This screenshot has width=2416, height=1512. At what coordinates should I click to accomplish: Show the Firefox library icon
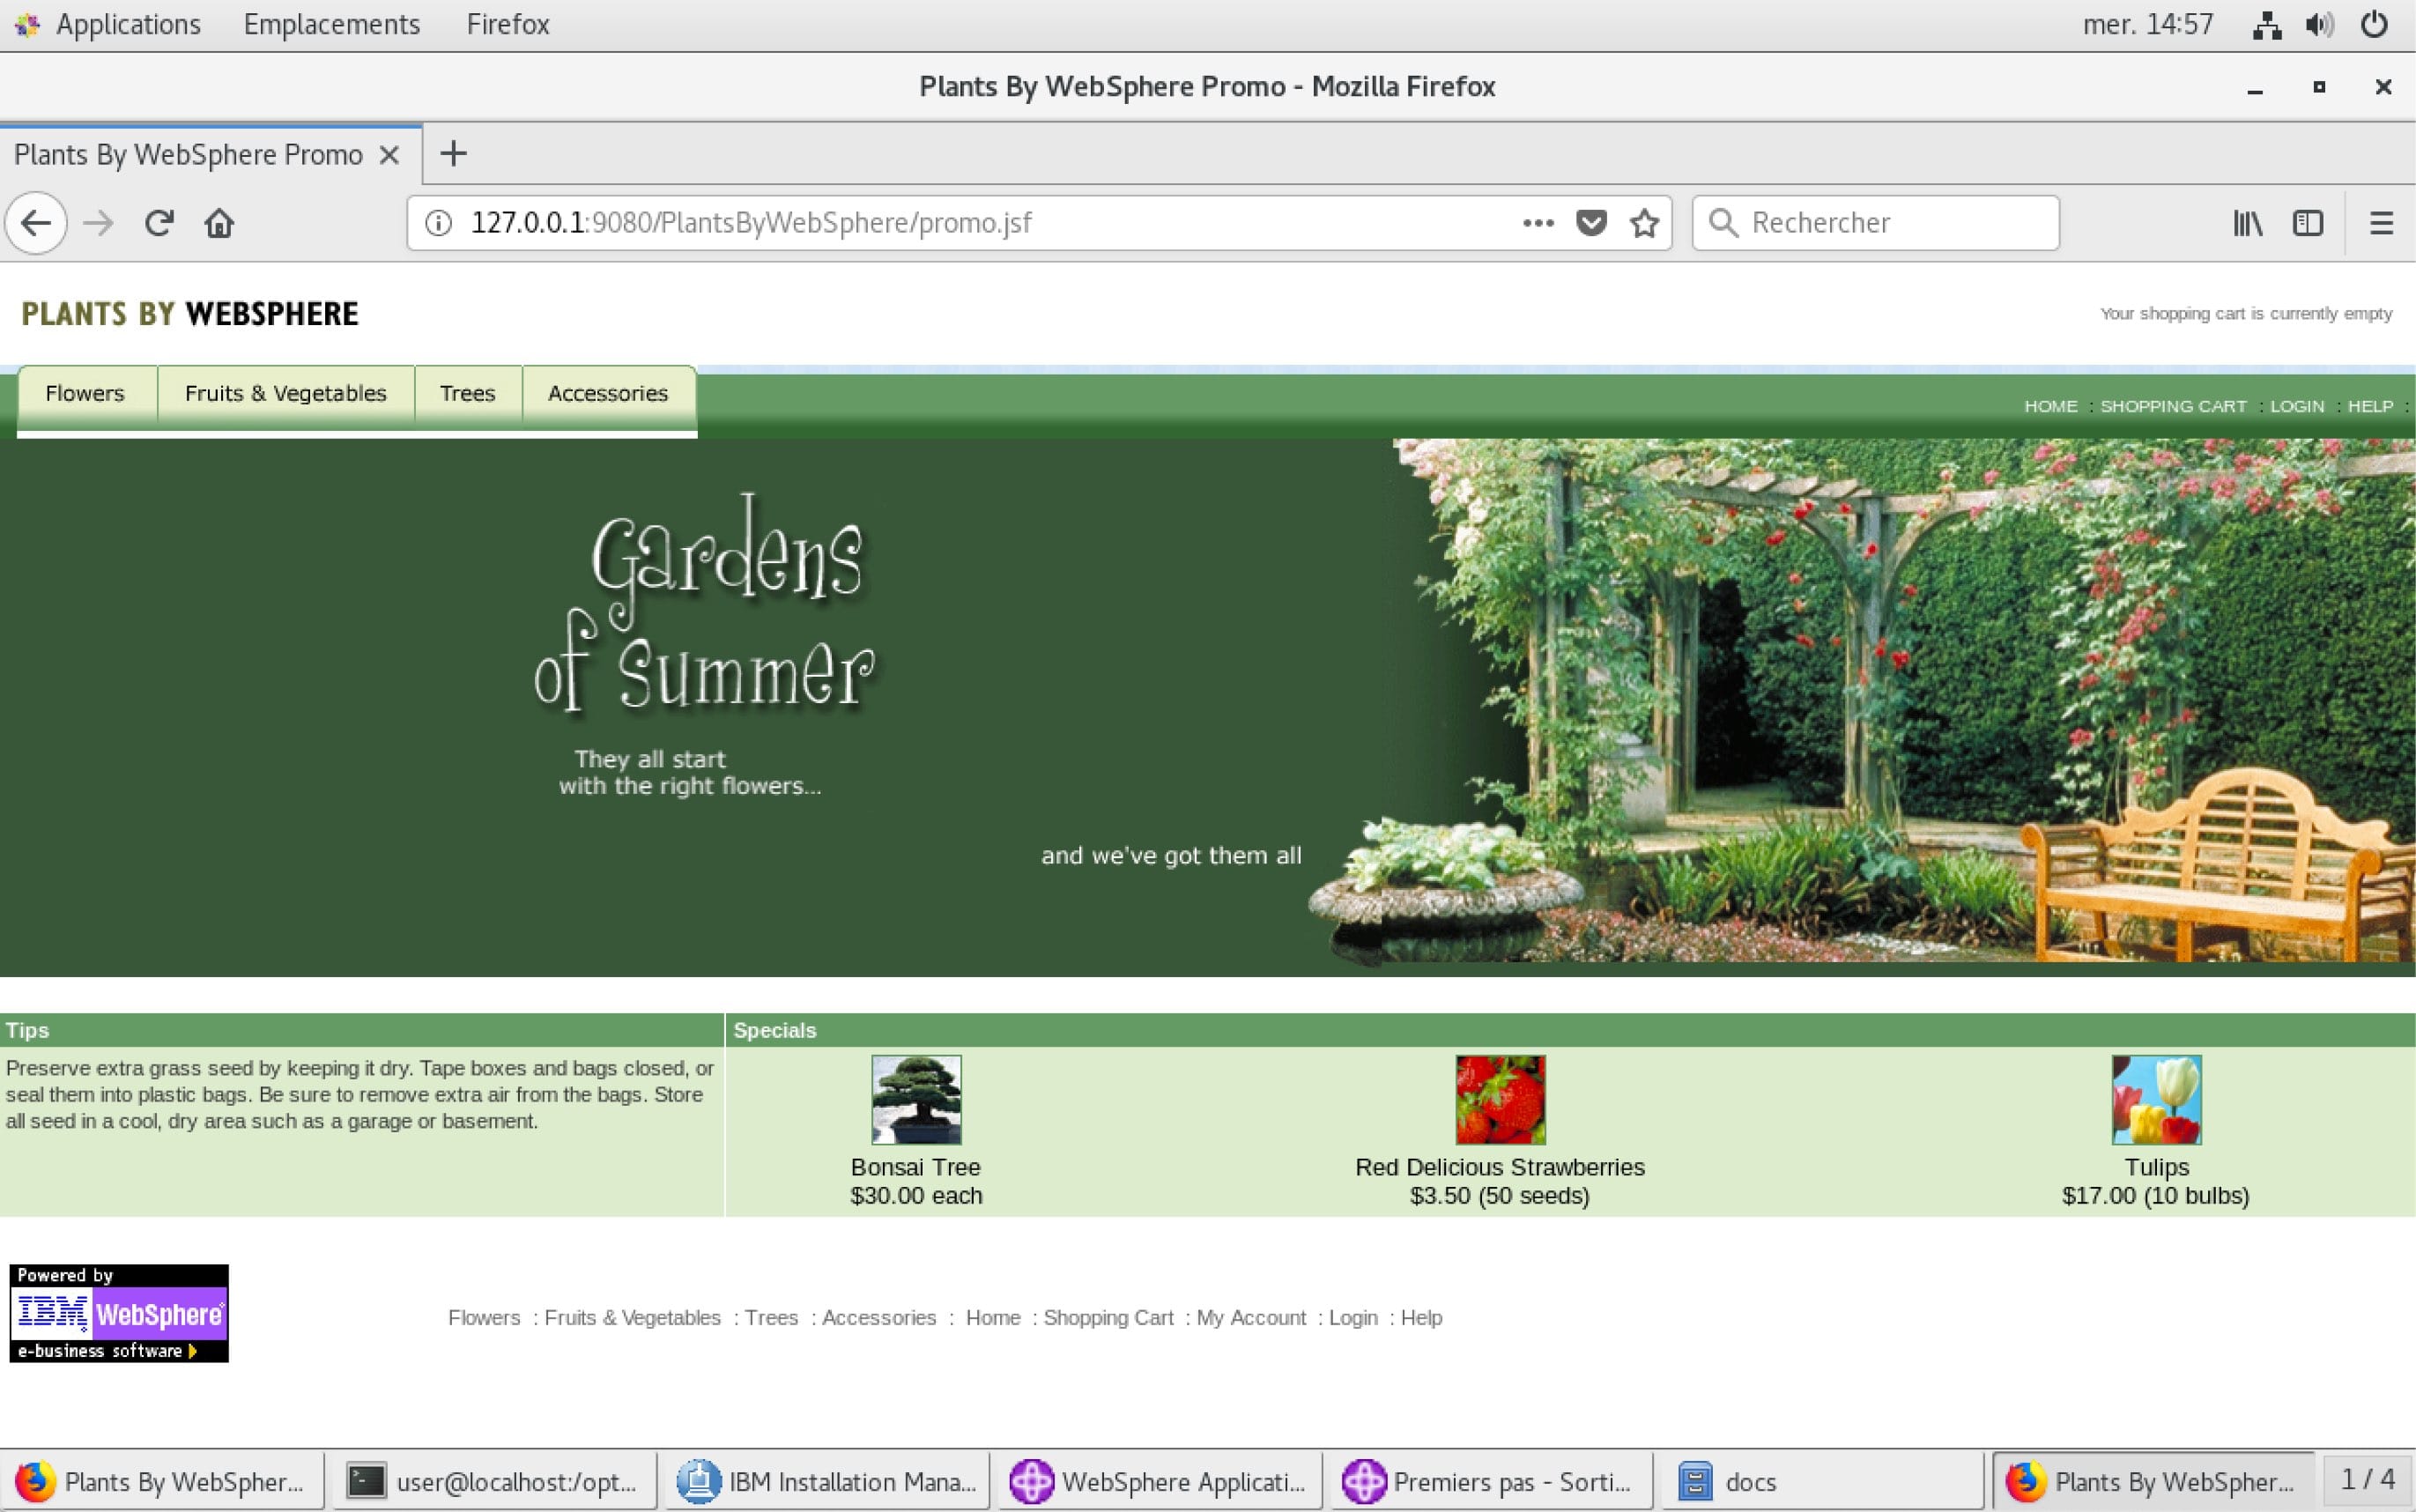[2247, 222]
